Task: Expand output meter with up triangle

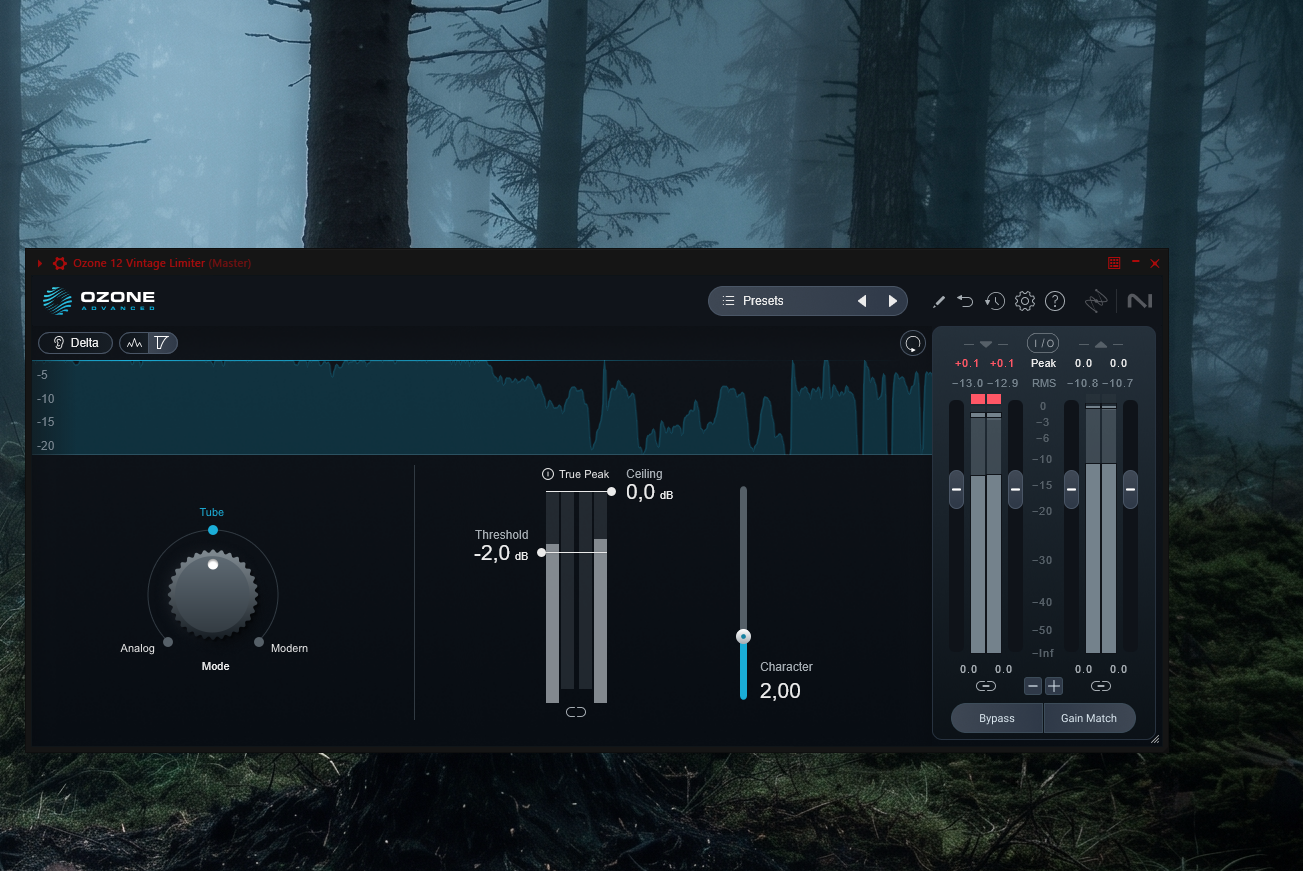Action: pos(1101,344)
